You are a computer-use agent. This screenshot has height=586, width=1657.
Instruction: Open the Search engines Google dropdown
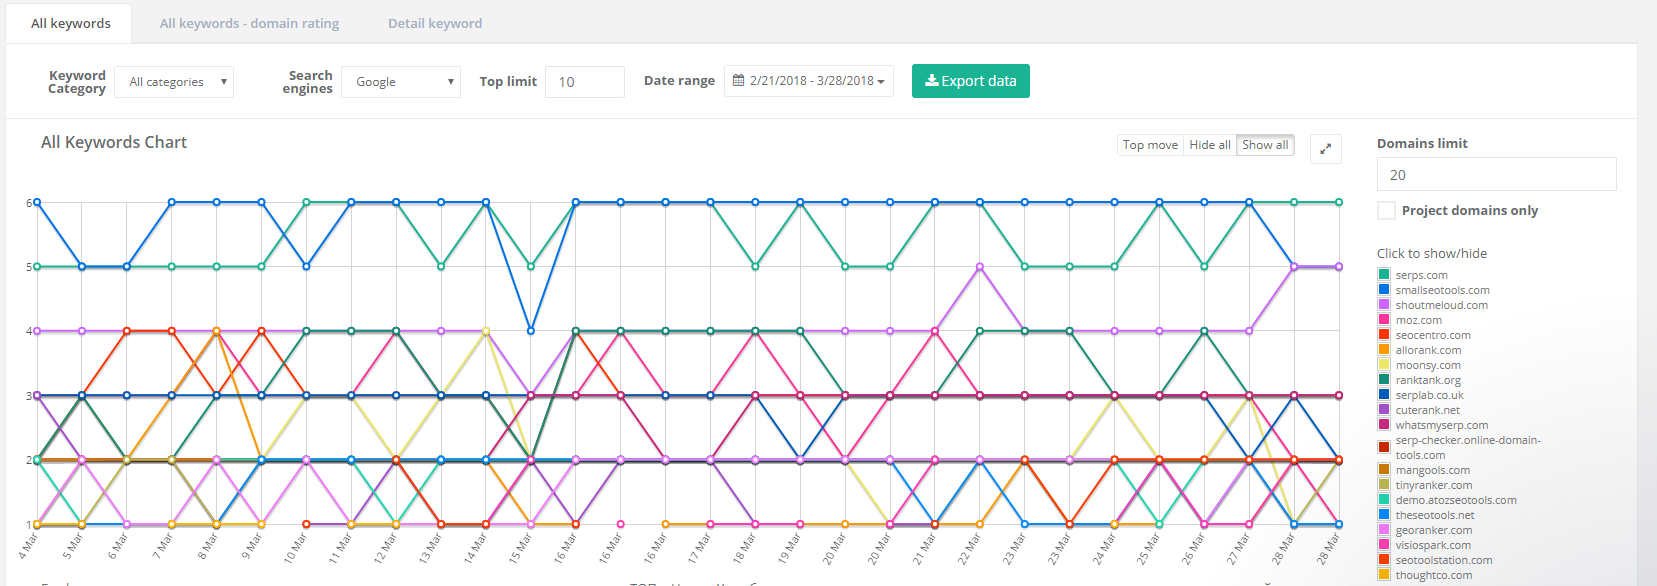pos(401,82)
